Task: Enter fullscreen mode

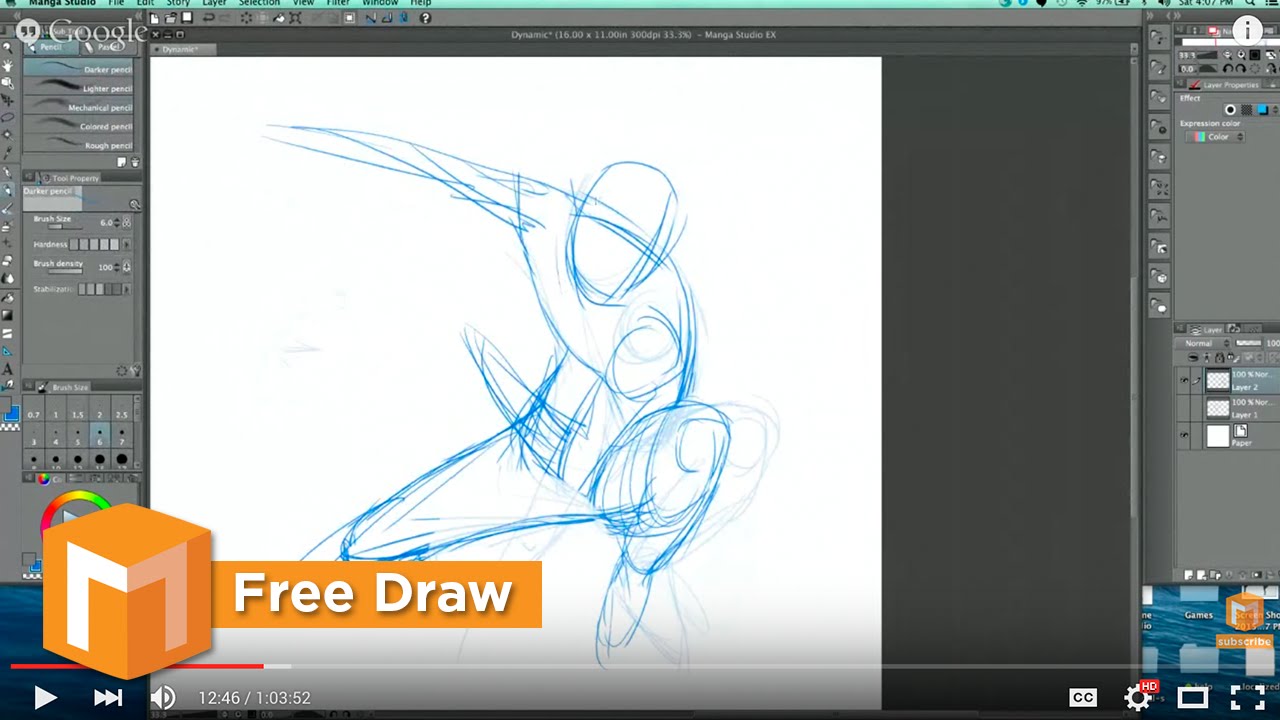Action: 1247,697
